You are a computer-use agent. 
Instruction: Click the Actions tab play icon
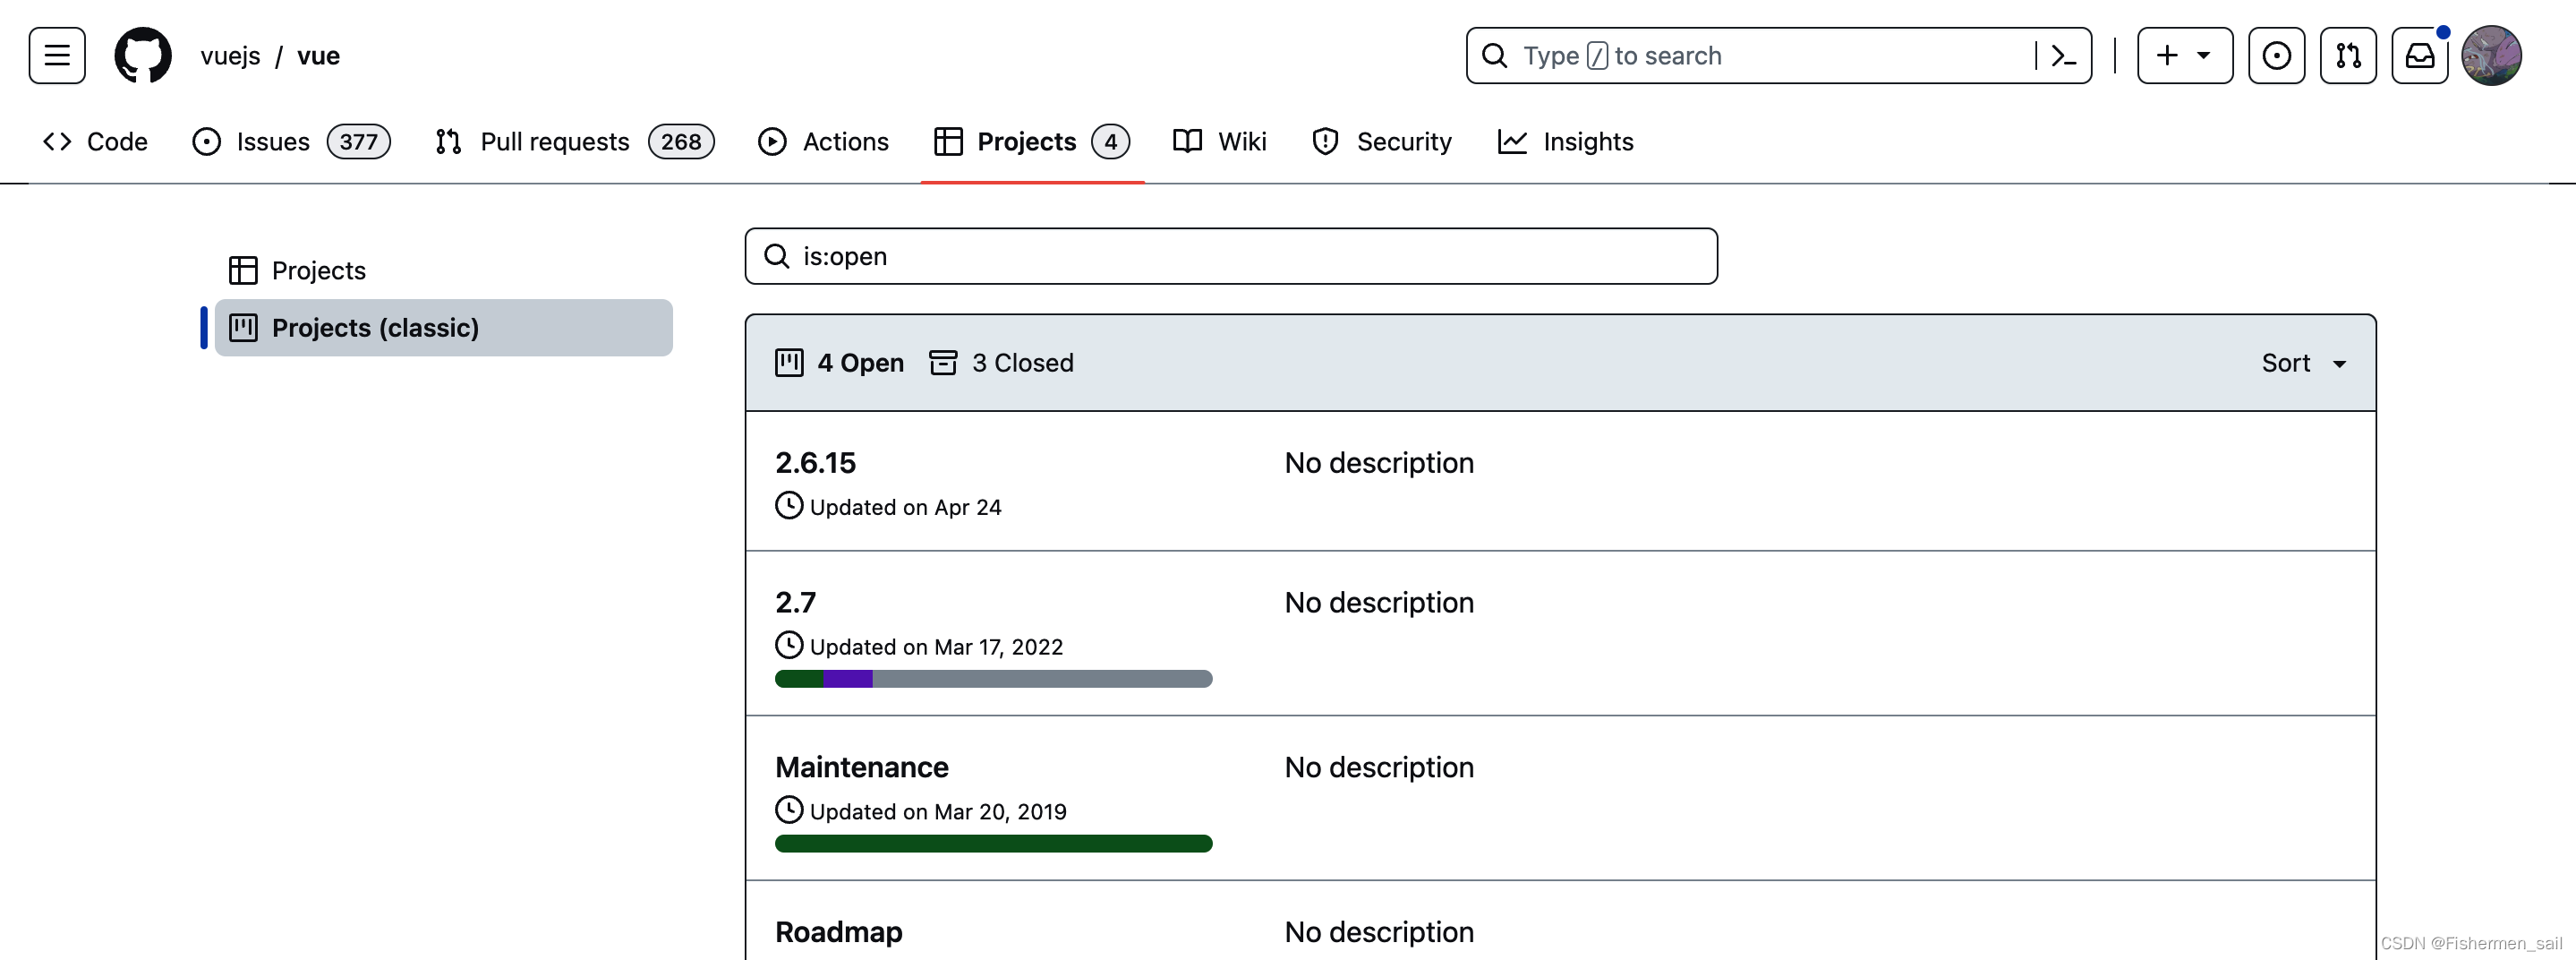click(x=771, y=141)
